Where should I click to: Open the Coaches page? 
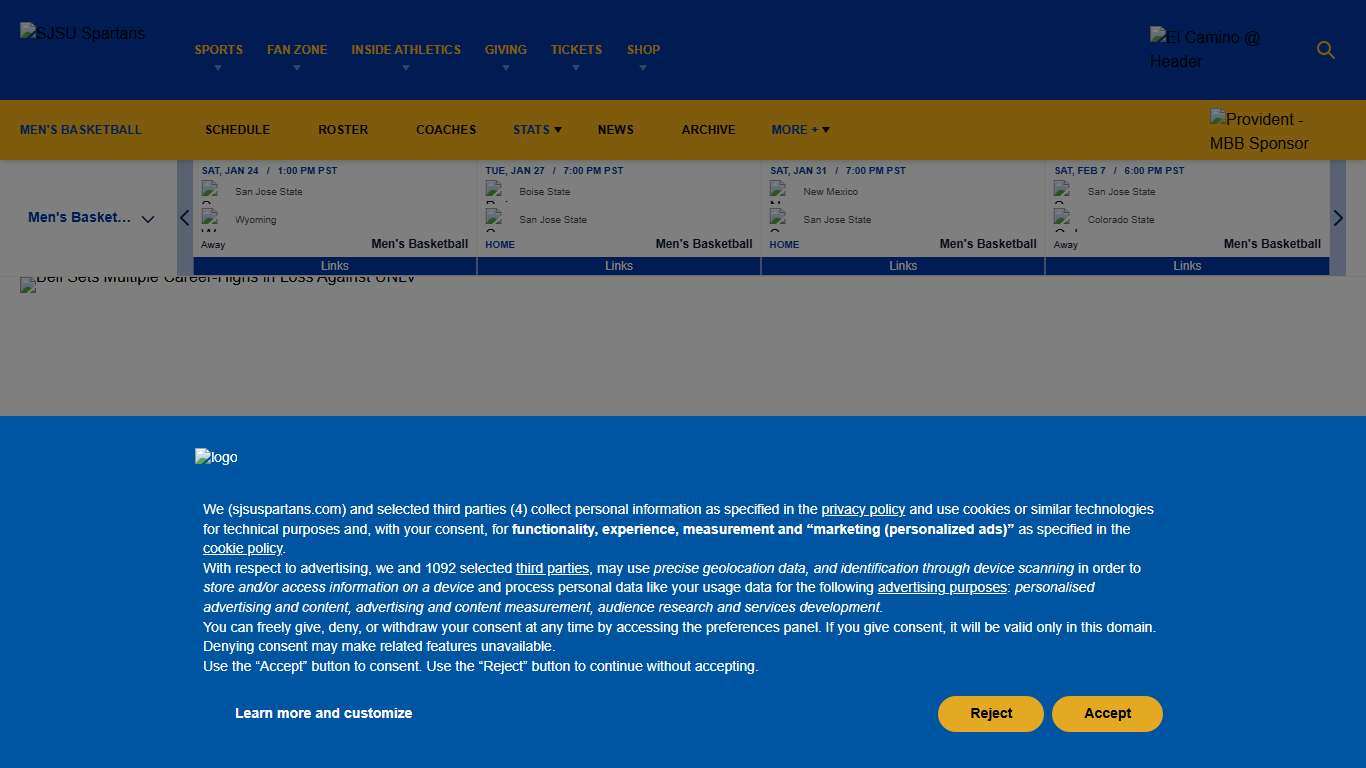point(446,130)
